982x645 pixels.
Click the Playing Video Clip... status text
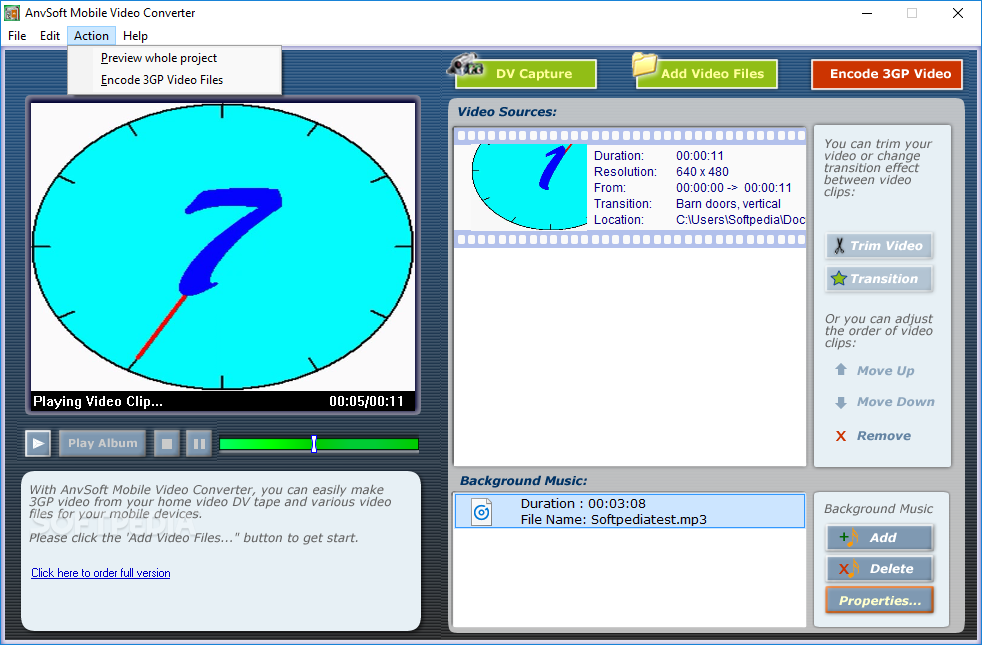coord(98,401)
